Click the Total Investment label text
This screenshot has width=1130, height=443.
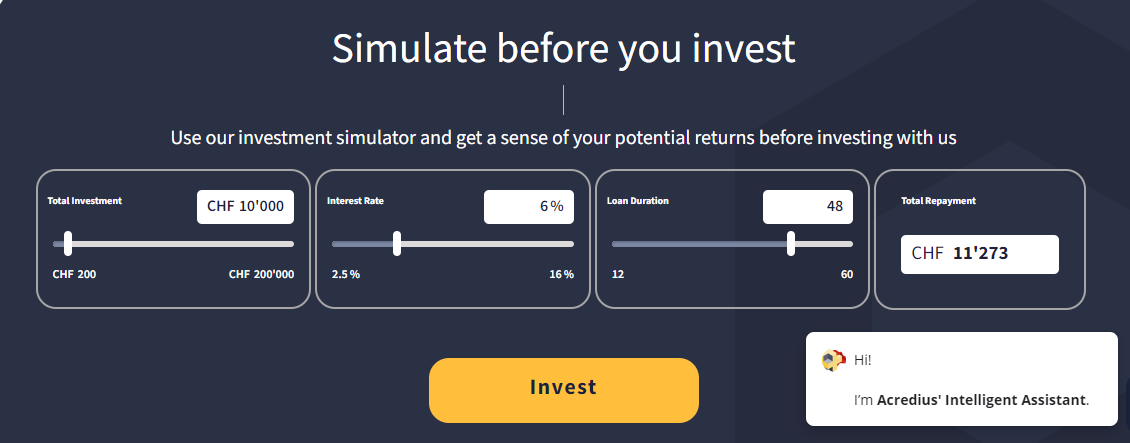point(85,201)
